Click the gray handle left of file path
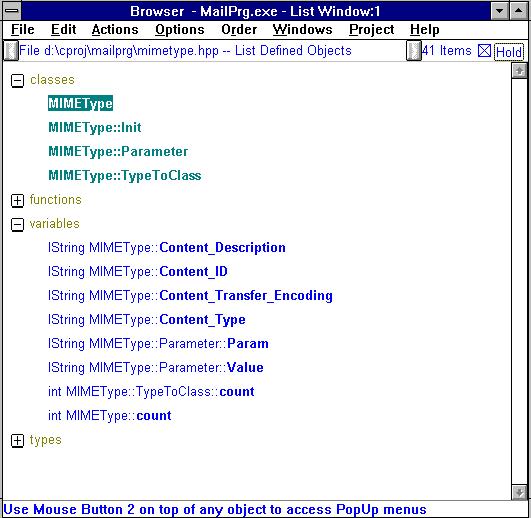531x518 pixels. [11, 51]
